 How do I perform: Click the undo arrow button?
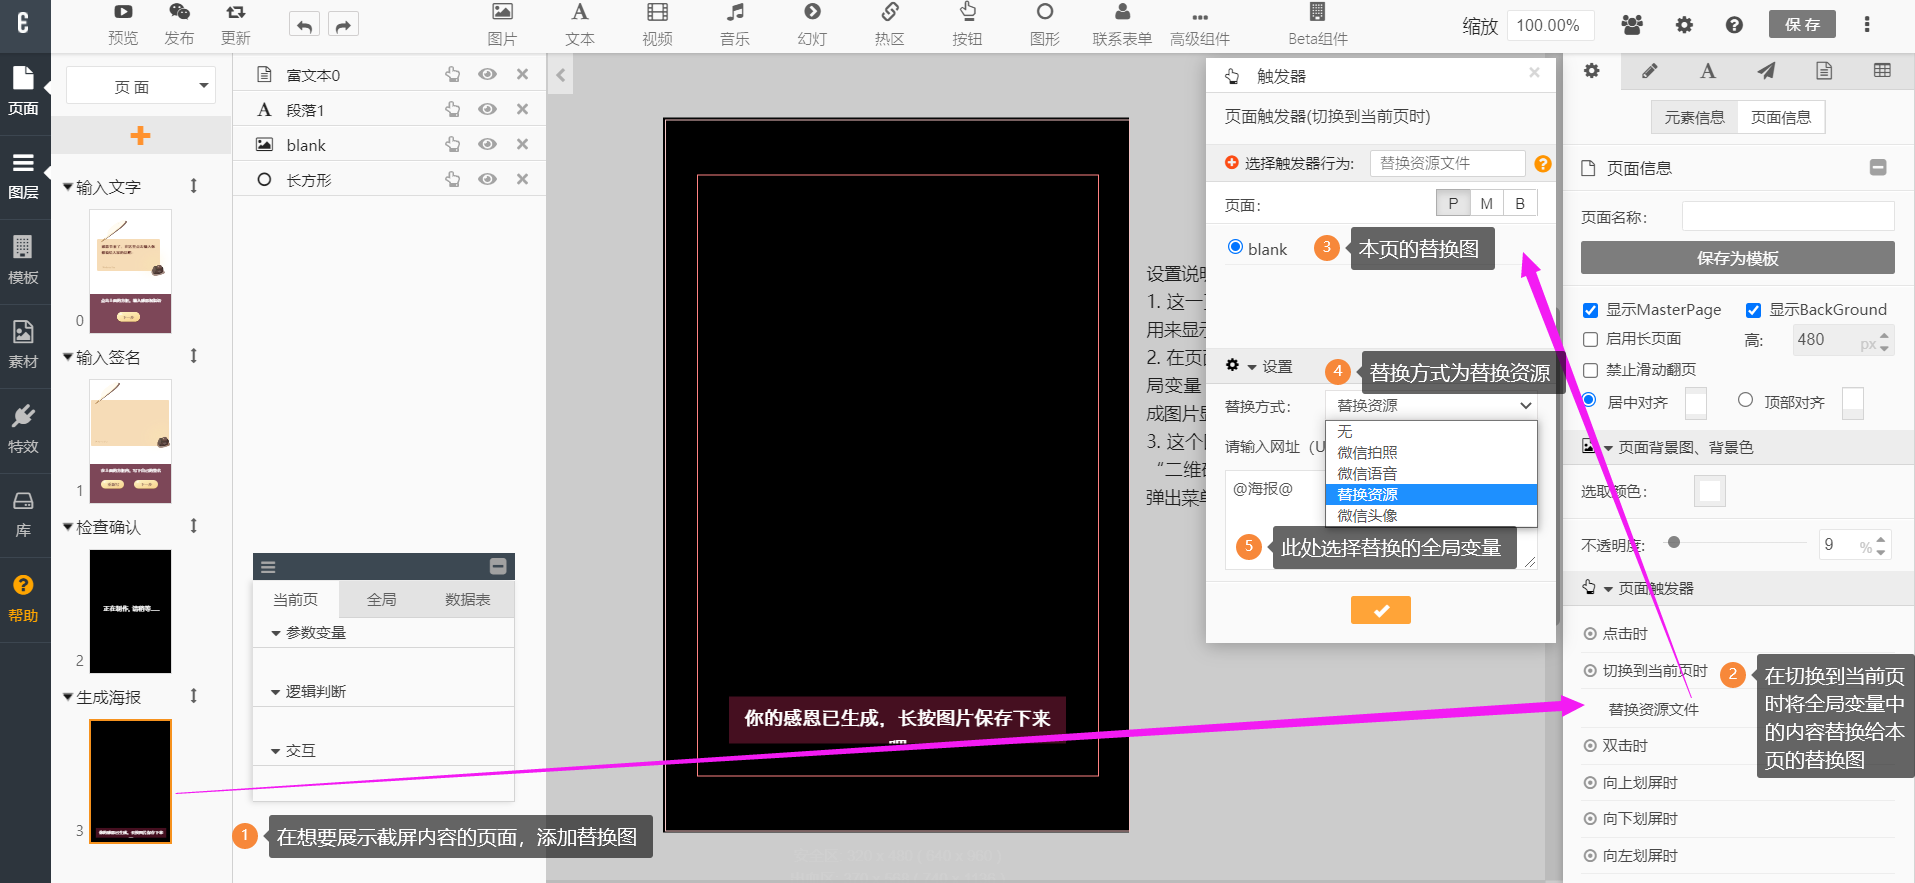click(304, 25)
